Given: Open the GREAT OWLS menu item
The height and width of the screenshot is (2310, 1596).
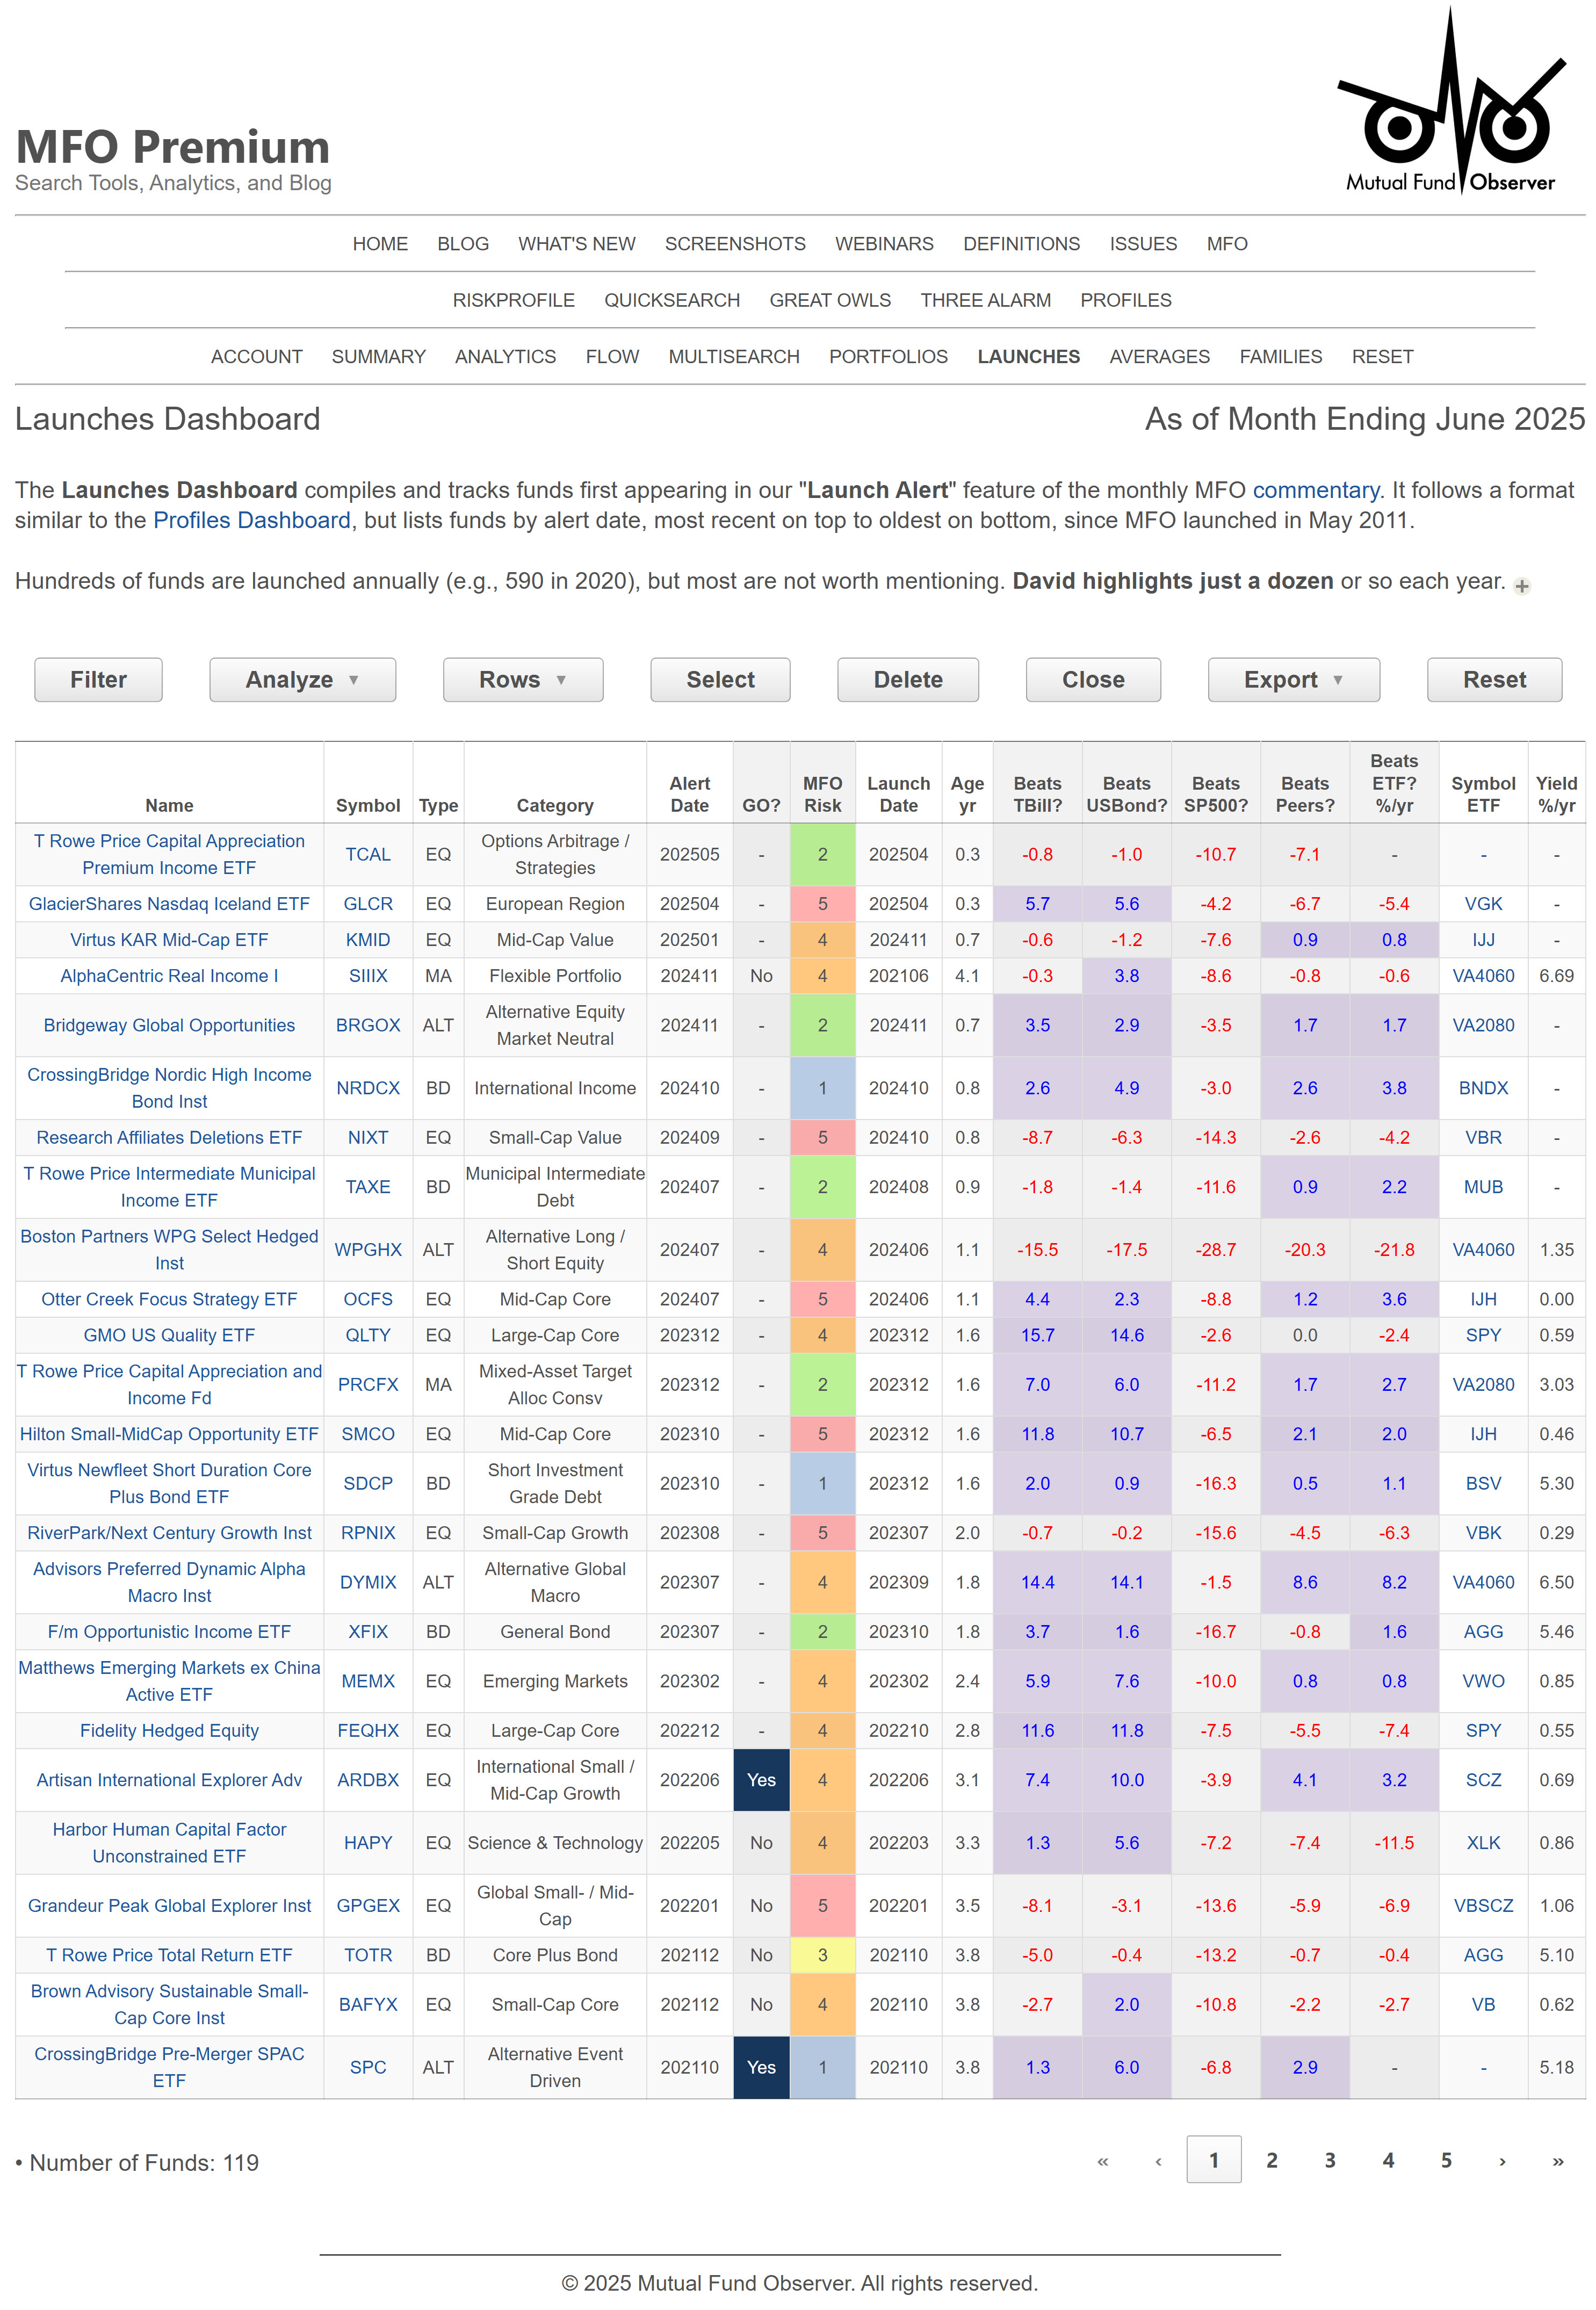Looking at the screenshot, I should (x=831, y=300).
